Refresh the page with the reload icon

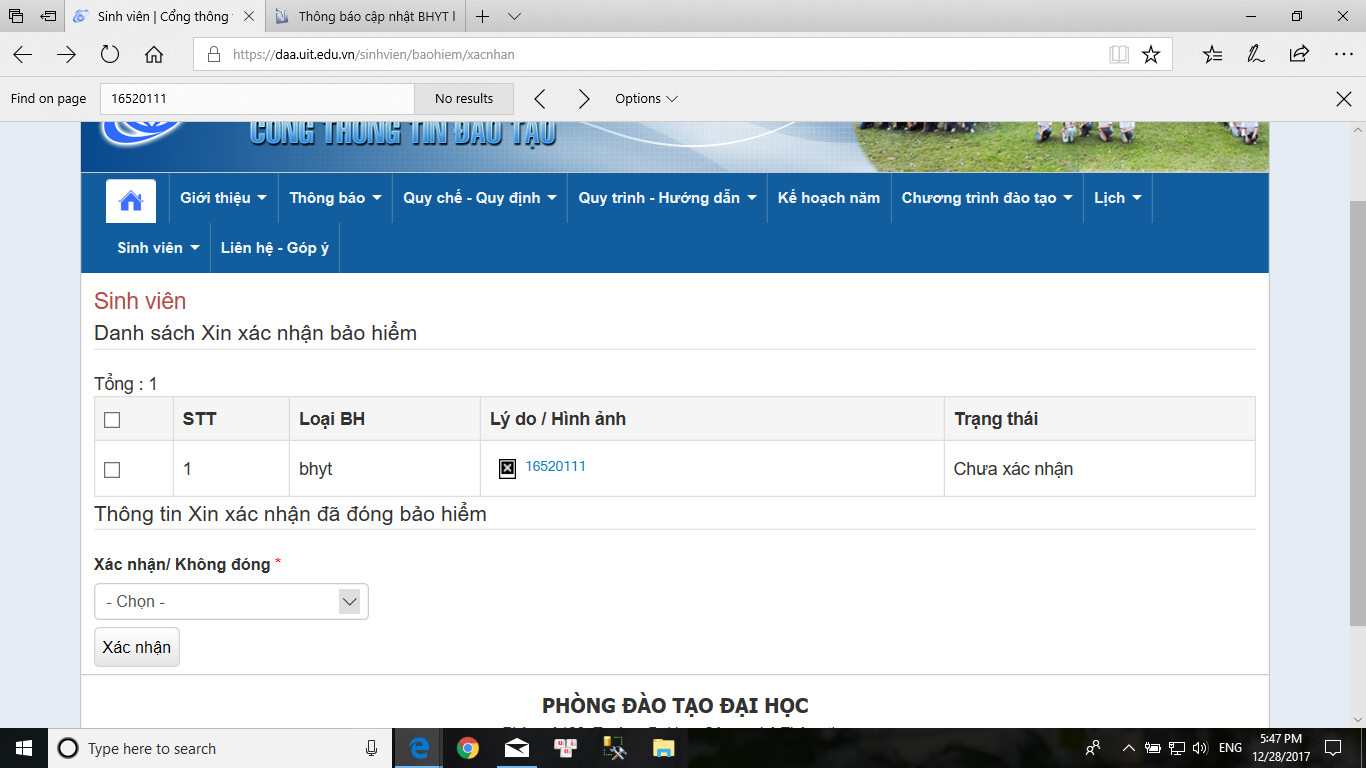[109, 55]
